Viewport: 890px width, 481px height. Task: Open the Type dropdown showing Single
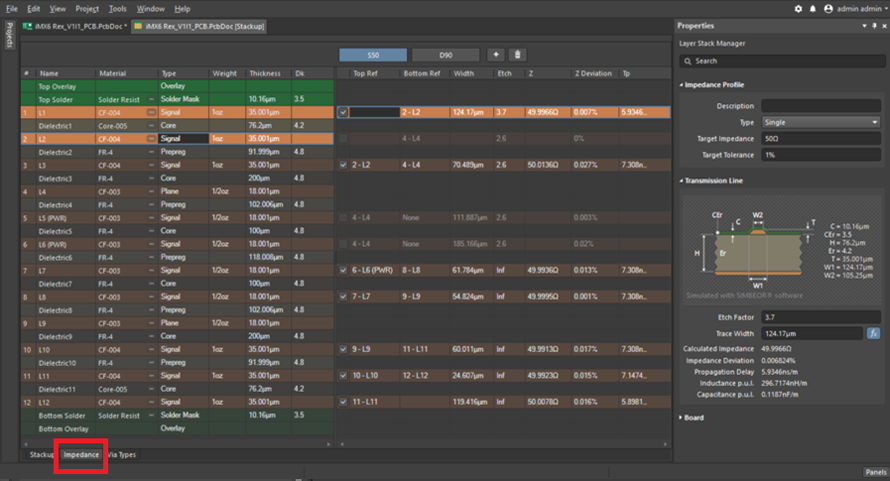pyautogui.click(x=819, y=121)
